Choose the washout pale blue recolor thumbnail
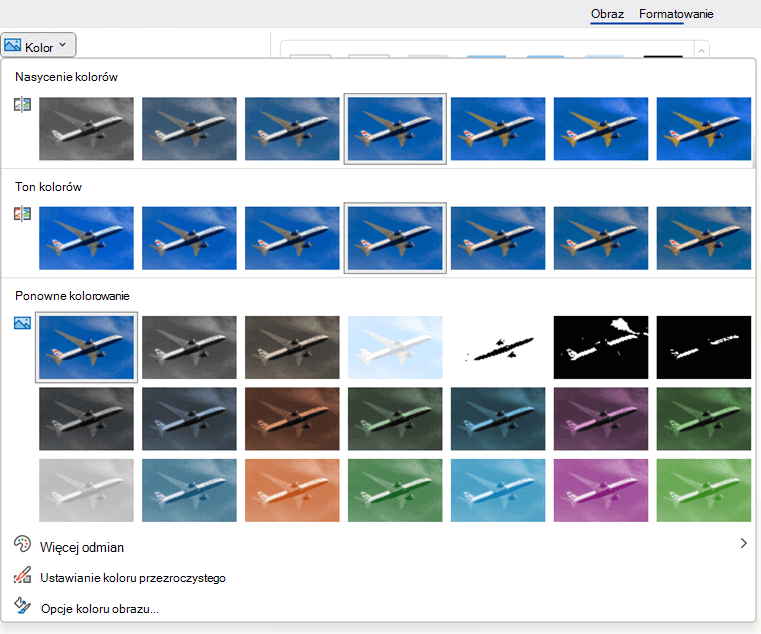This screenshot has height=634, width=761. click(395, 347)
